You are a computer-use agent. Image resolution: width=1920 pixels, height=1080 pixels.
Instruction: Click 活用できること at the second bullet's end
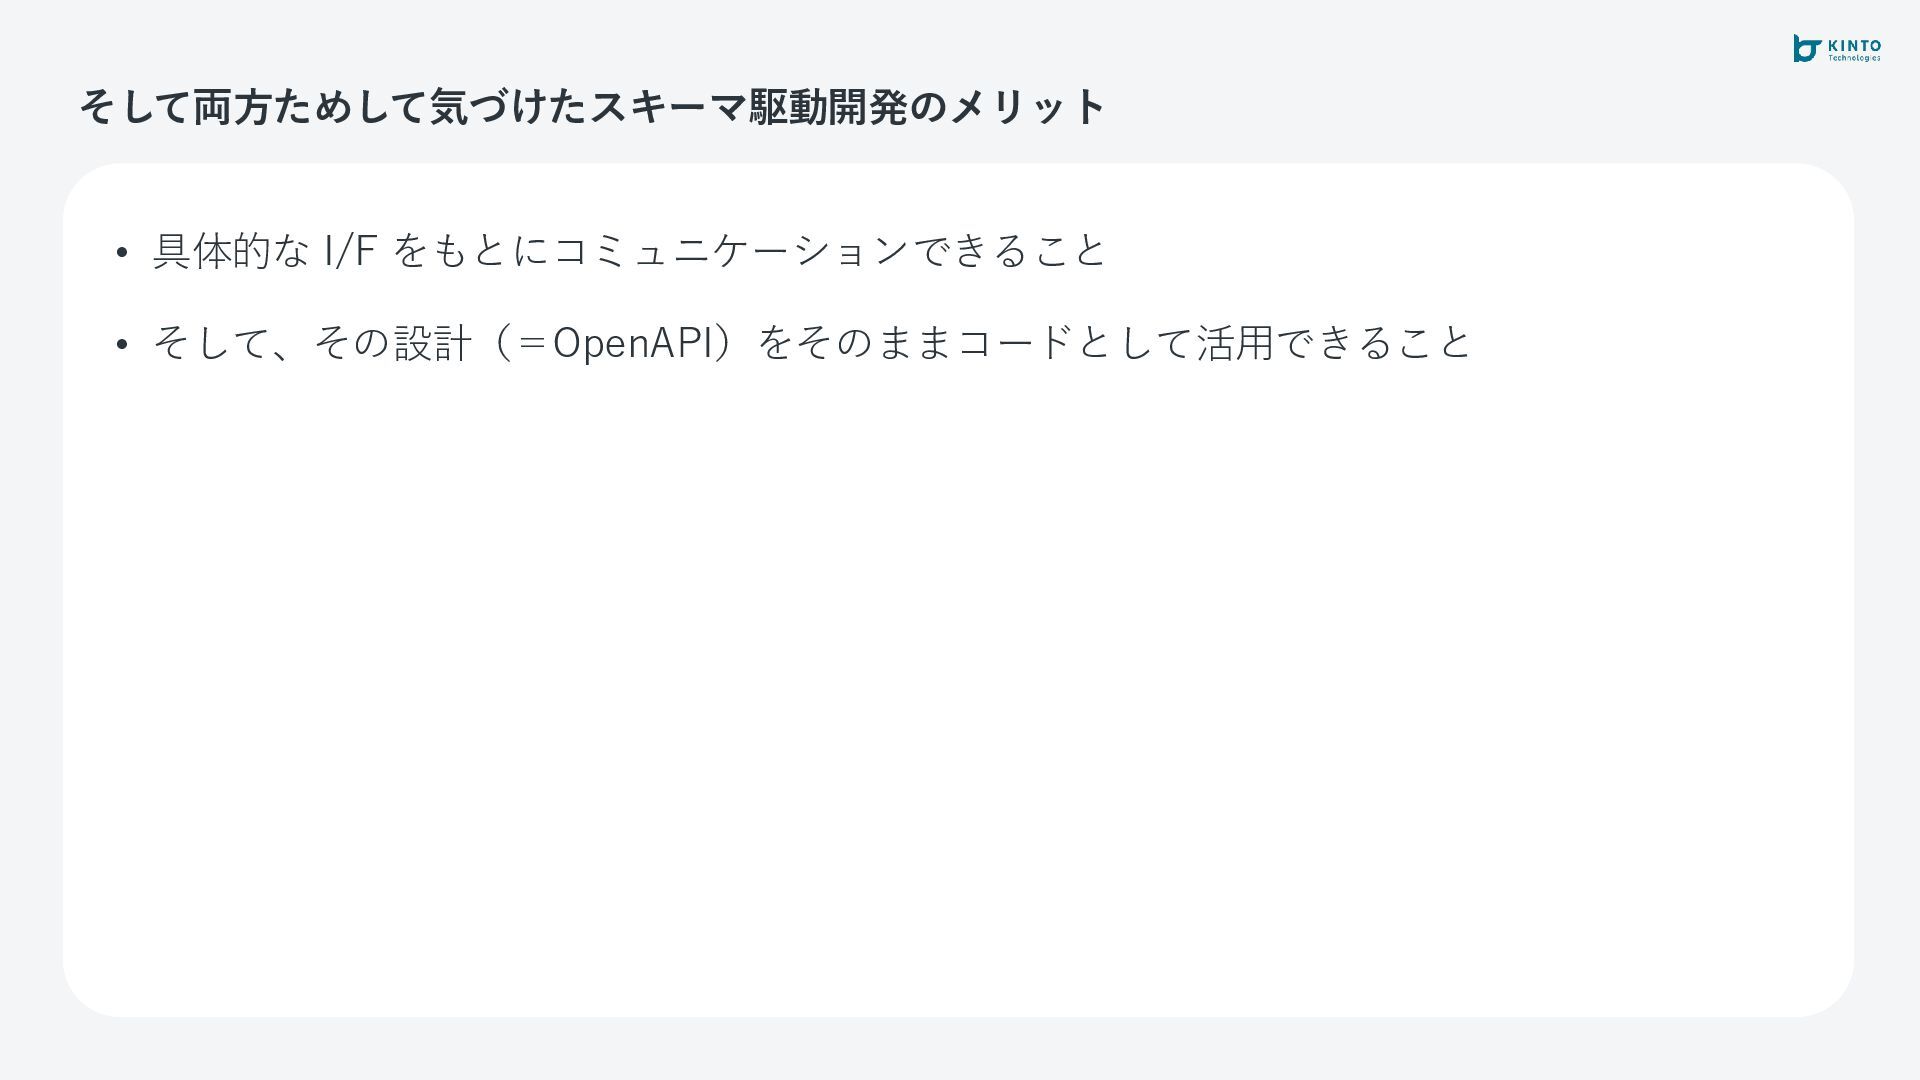point(1334,343)
